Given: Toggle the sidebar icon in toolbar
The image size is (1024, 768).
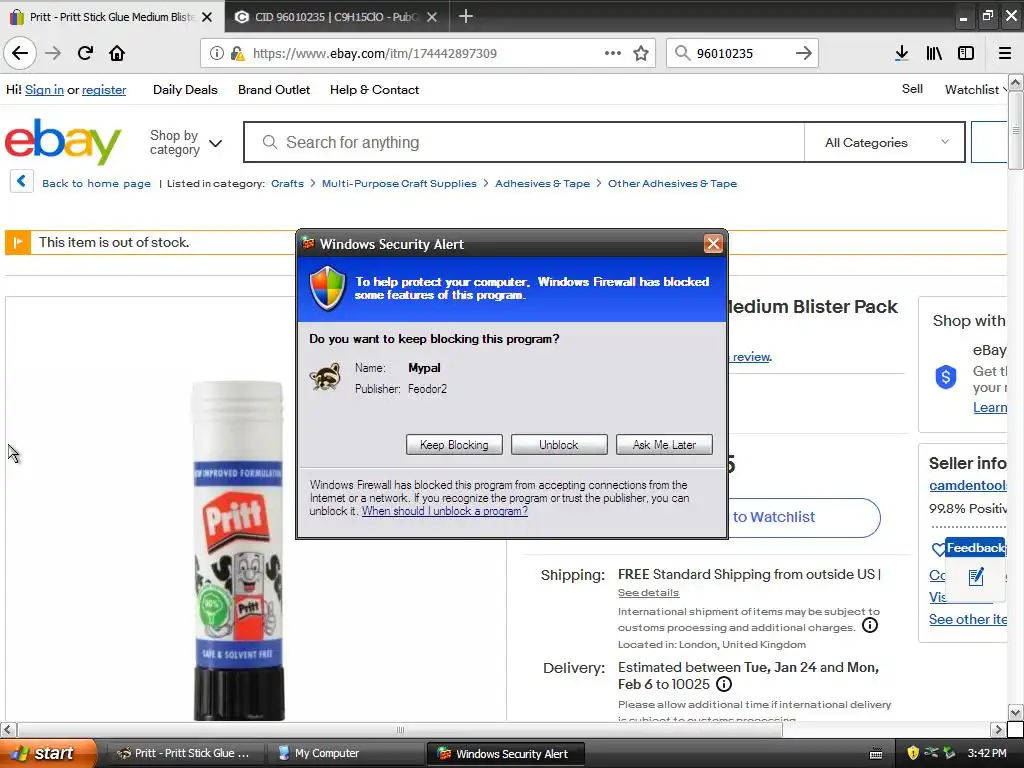Looking at the screenshot, I should 966,53.
